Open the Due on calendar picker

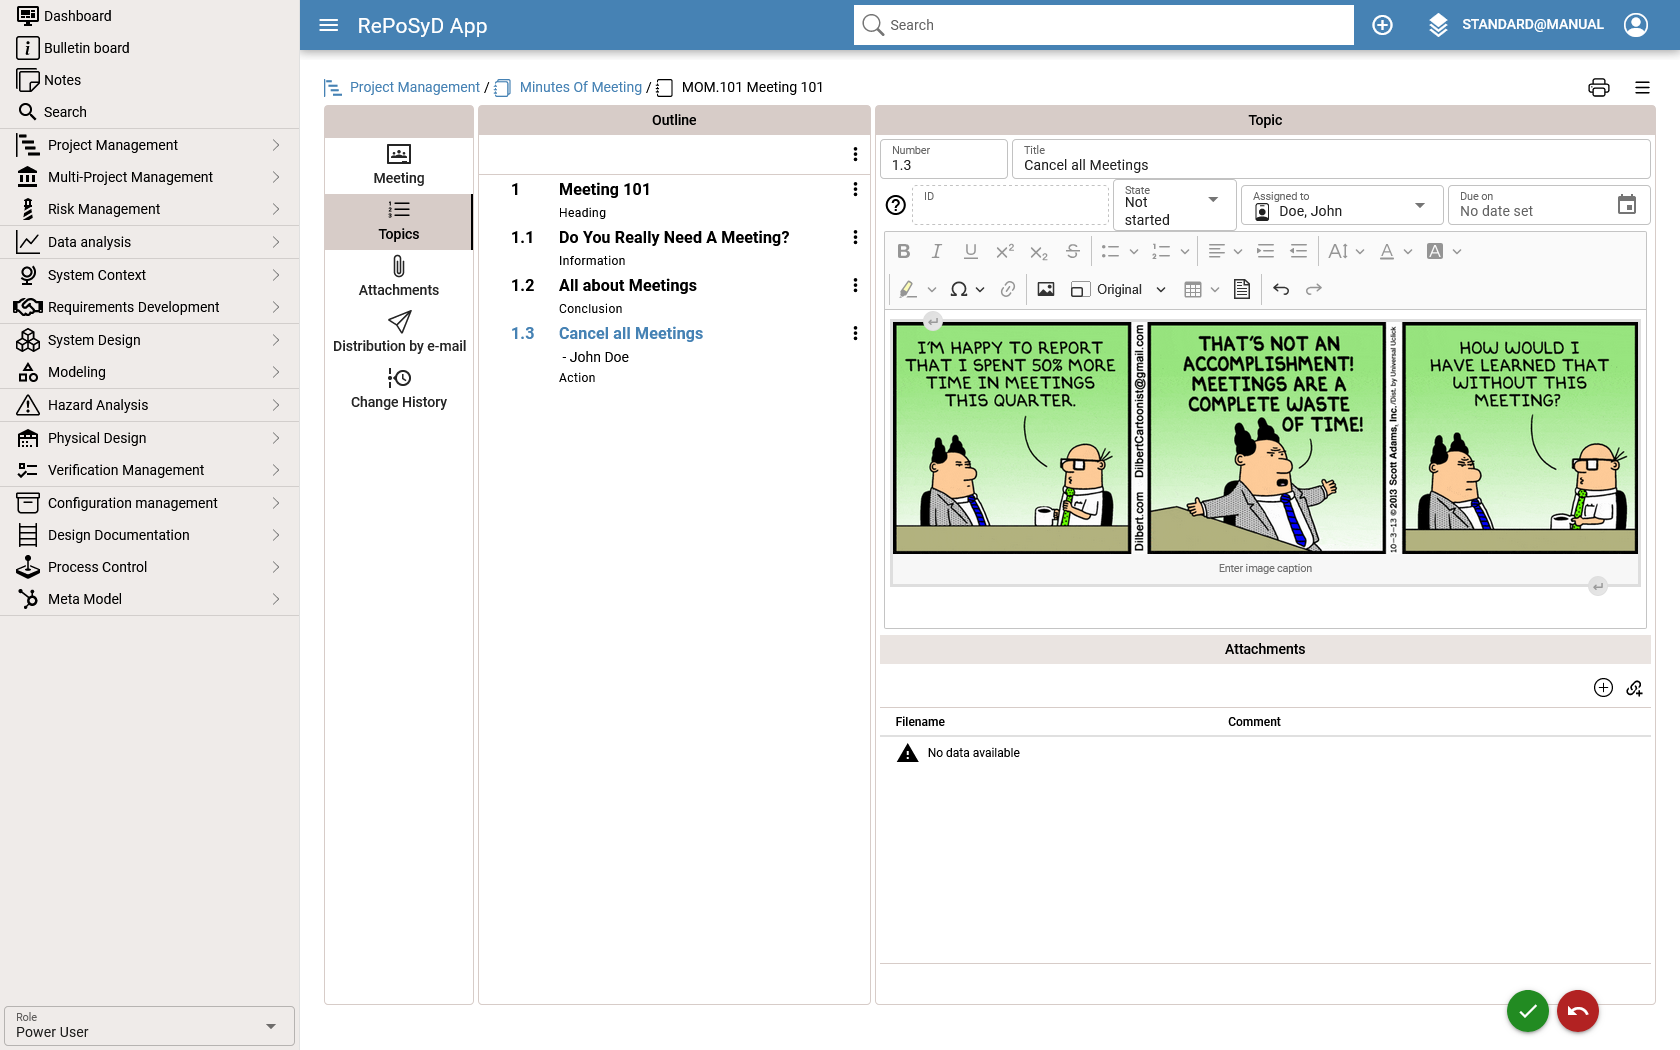[1627, 205]
